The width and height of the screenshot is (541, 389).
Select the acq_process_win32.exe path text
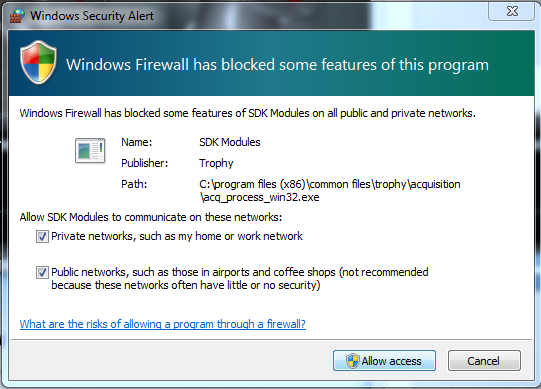point(329,191)
